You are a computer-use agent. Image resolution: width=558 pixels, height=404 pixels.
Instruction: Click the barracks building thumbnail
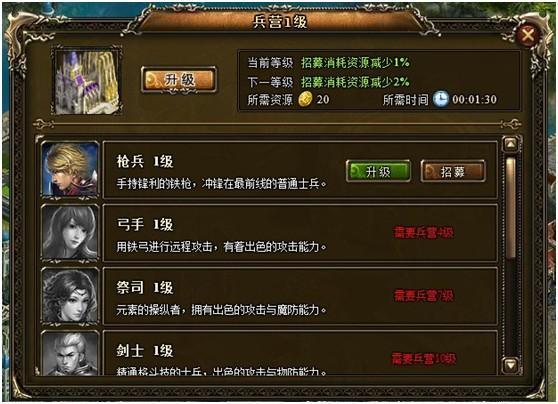coord(87,81)
